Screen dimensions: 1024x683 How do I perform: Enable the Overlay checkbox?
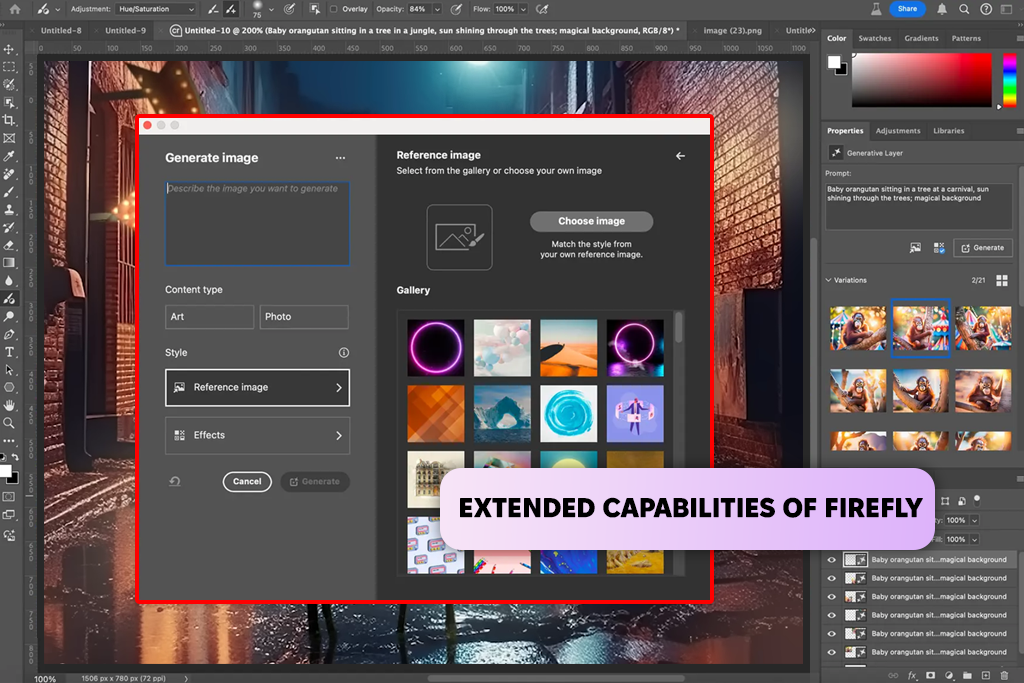(334, 9)
